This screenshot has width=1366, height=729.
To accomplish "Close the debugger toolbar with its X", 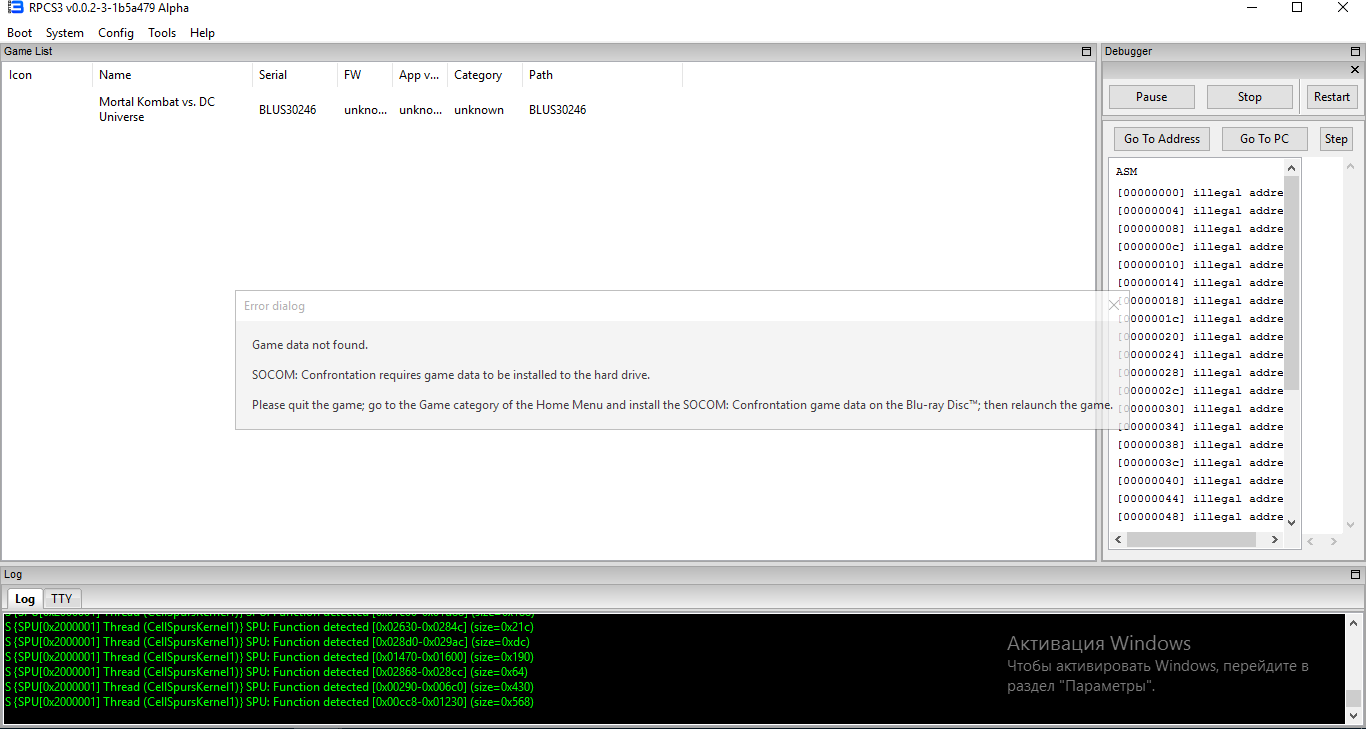I will pyautogui.click(x=1355, y=70).
